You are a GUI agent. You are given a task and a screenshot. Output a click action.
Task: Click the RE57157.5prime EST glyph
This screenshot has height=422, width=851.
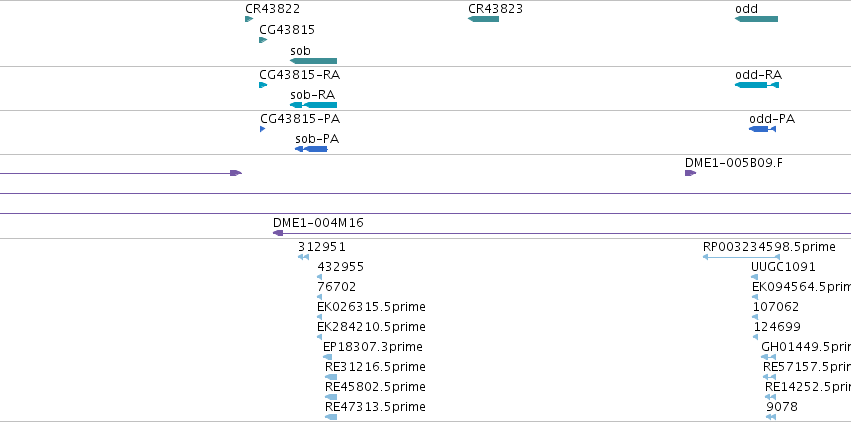(x=769, y=377)
